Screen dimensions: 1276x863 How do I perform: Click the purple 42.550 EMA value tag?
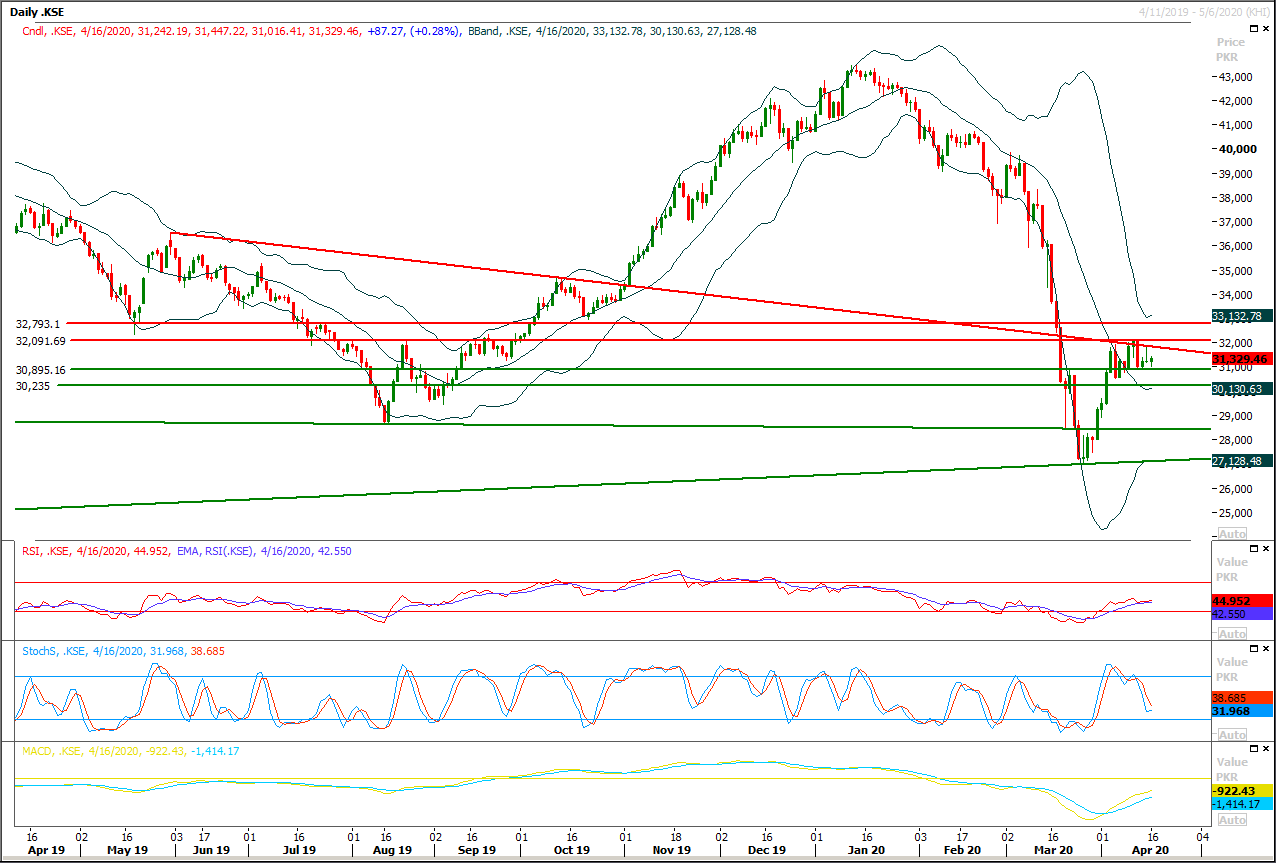coord(1241,614)
